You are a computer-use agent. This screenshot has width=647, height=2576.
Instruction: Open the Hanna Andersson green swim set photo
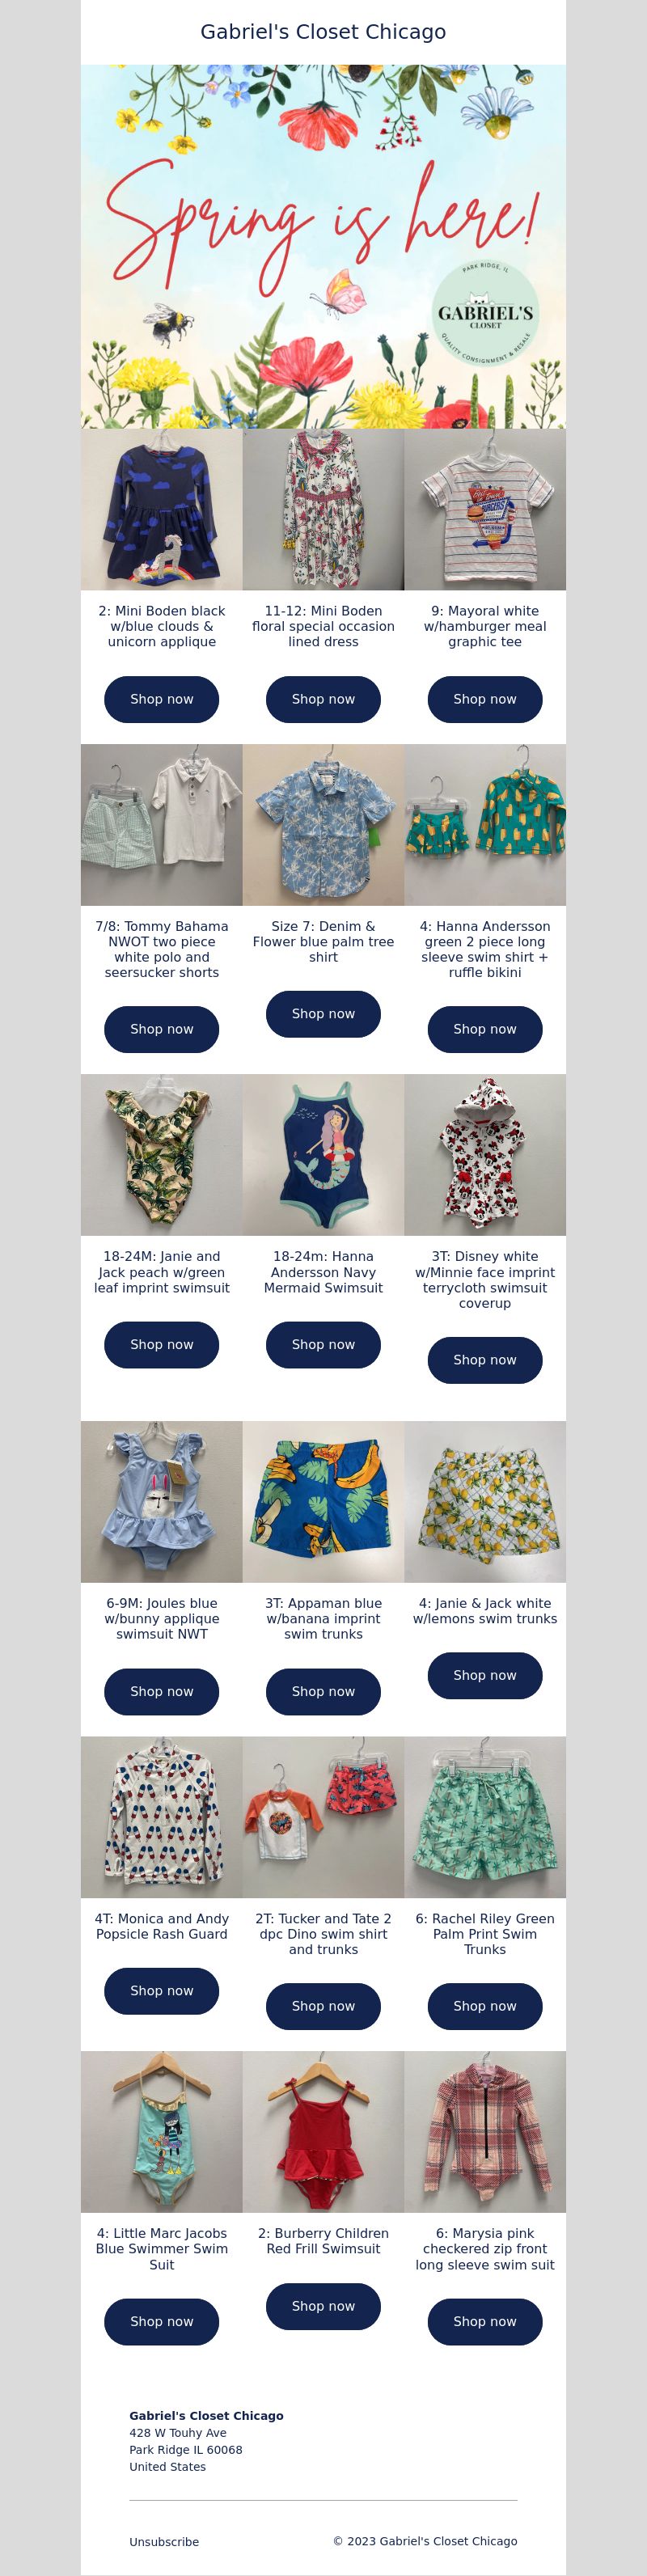485,825
